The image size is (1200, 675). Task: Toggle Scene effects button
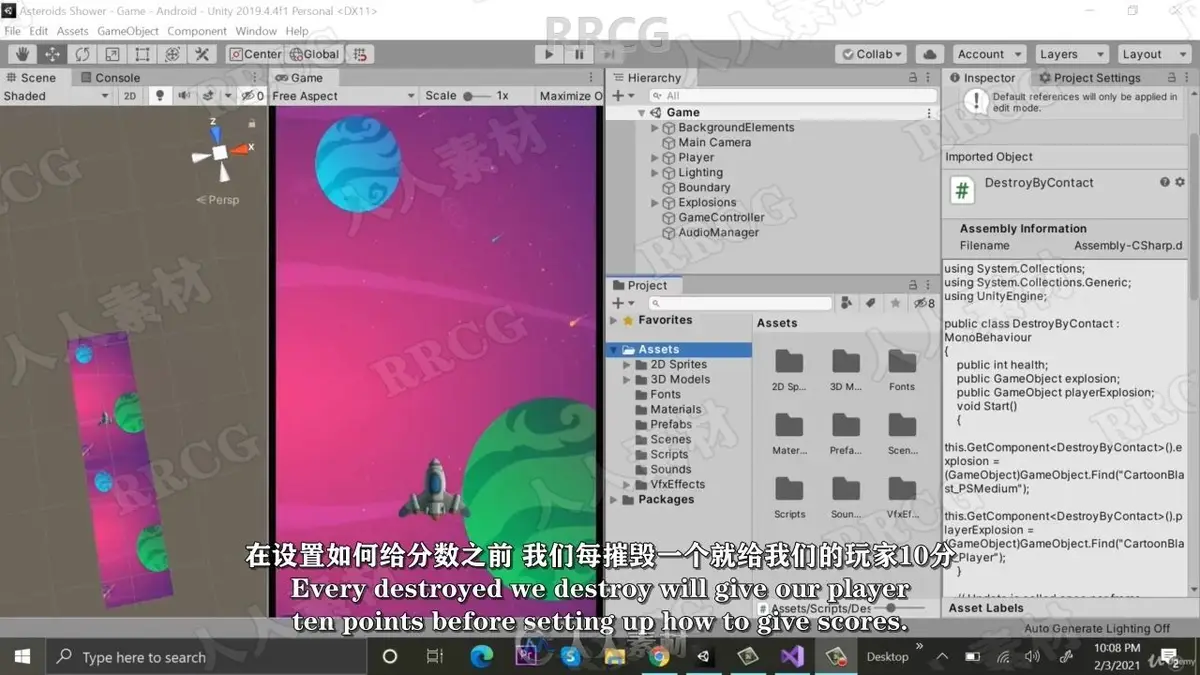pos(208,96)
